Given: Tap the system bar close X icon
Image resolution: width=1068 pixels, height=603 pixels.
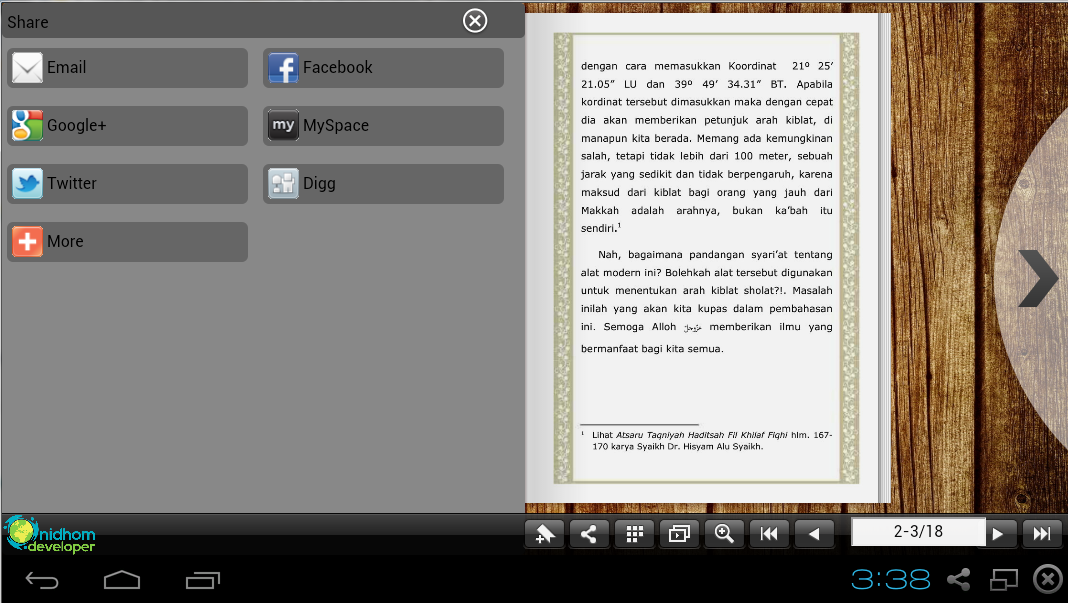Looking at the screenshot, I should [1048, 580].
